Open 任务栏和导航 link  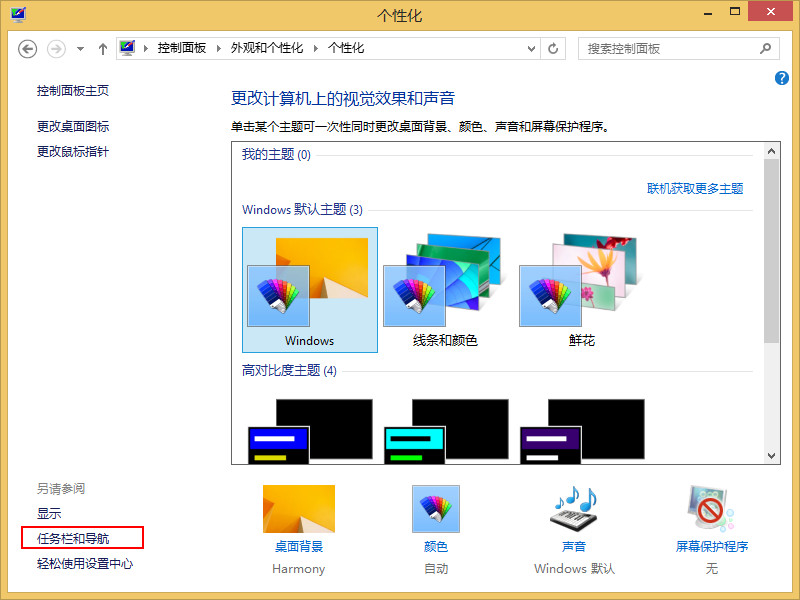point(73,538)
